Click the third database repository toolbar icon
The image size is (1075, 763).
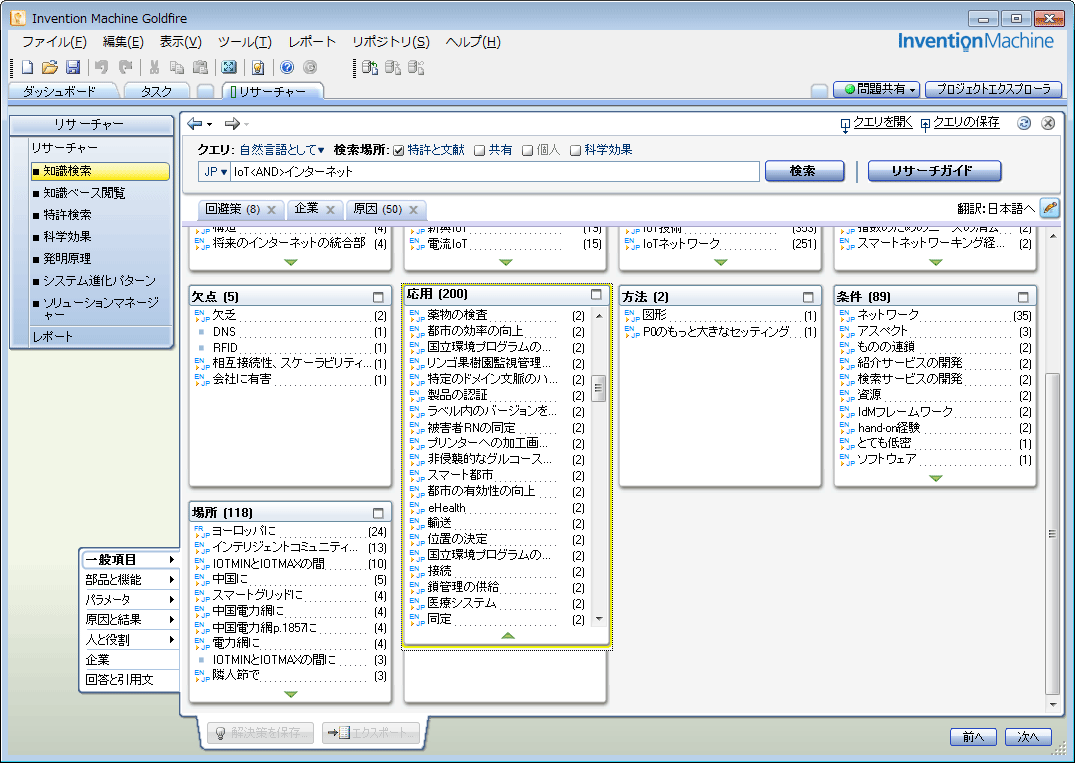click(416, 67)
